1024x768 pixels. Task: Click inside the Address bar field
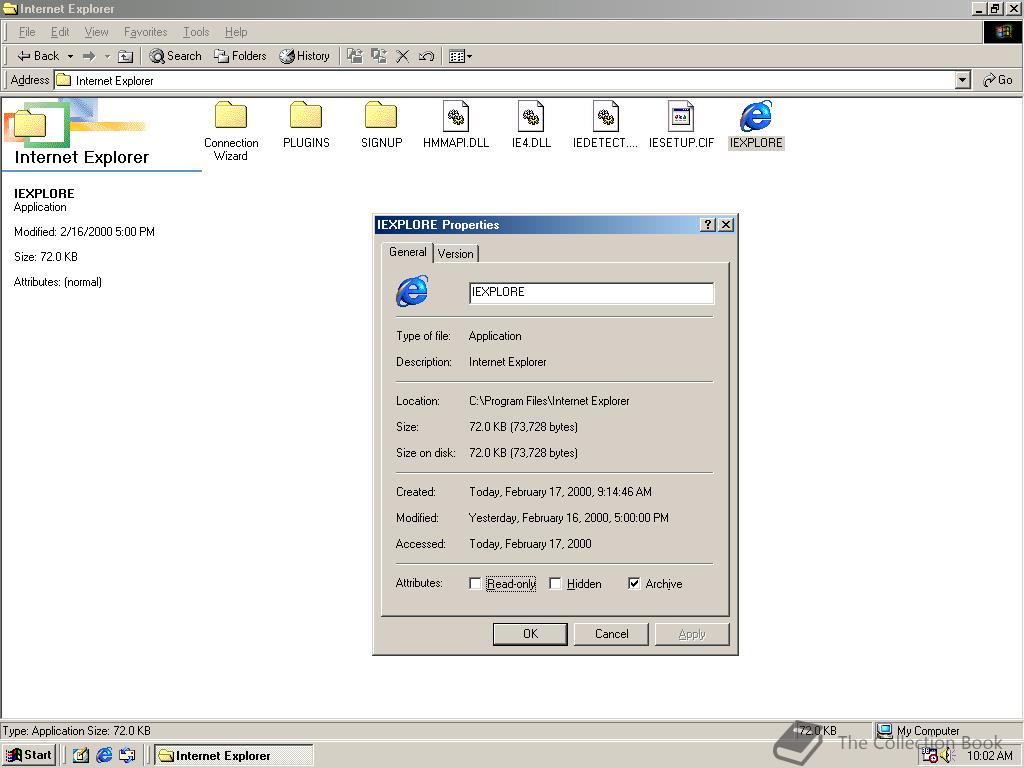pos(504,80)
